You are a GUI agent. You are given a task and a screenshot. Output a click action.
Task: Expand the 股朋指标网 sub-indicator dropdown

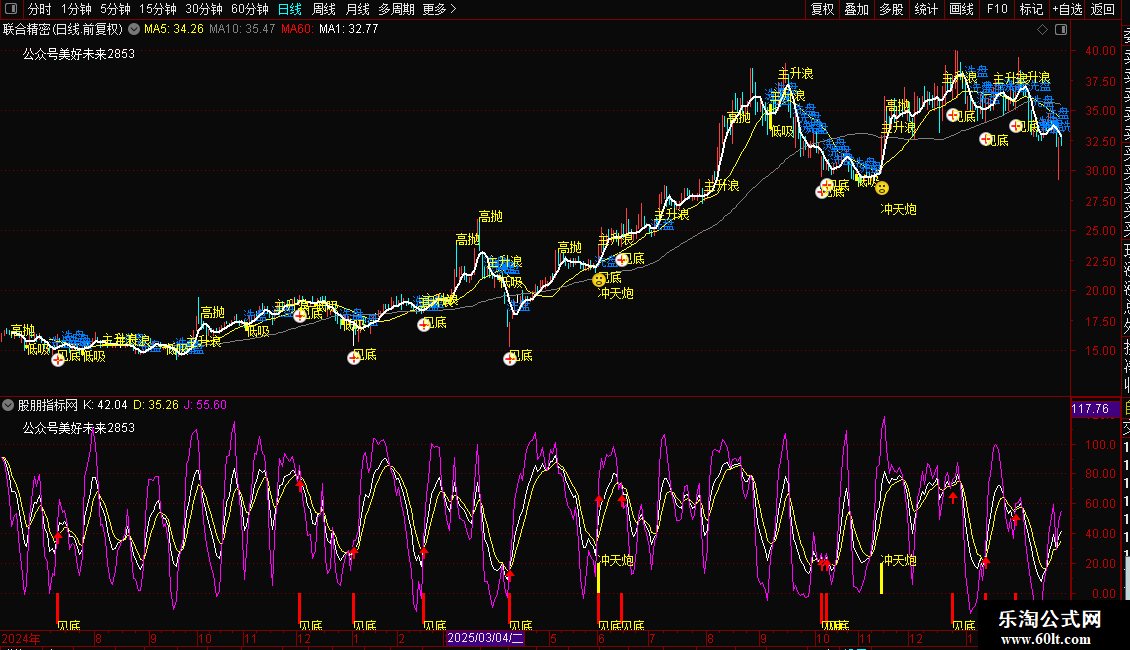(x=9, y=406)
